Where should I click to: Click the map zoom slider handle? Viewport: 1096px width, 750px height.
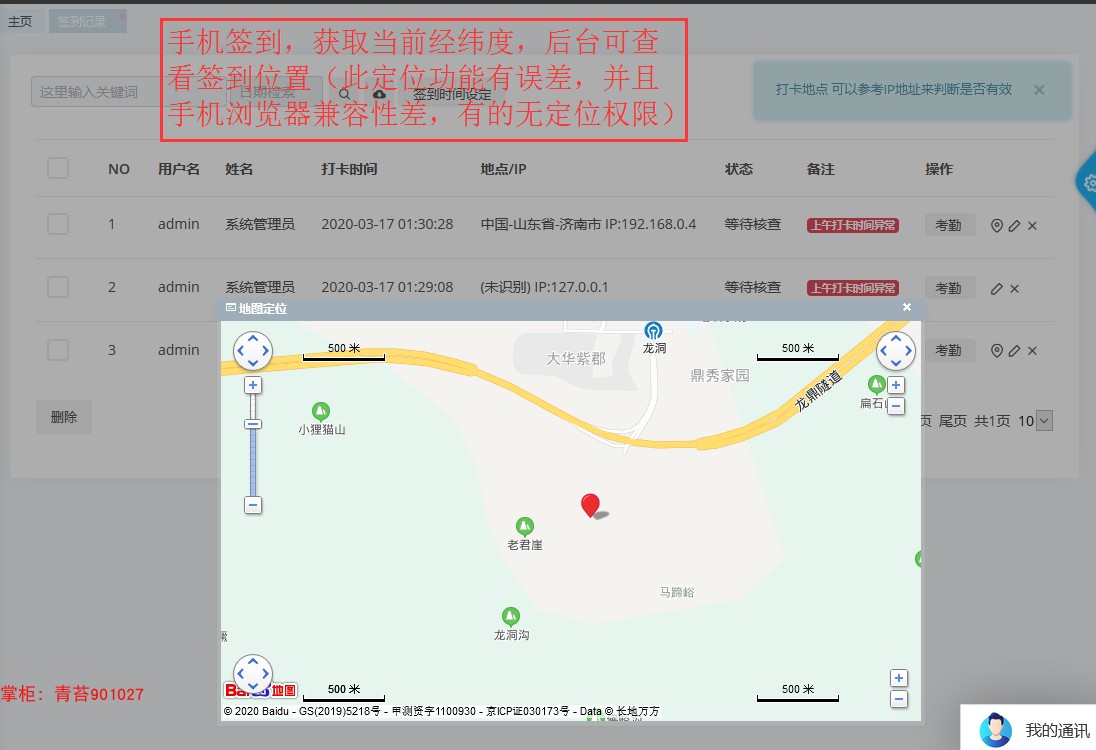coord(253,424)
